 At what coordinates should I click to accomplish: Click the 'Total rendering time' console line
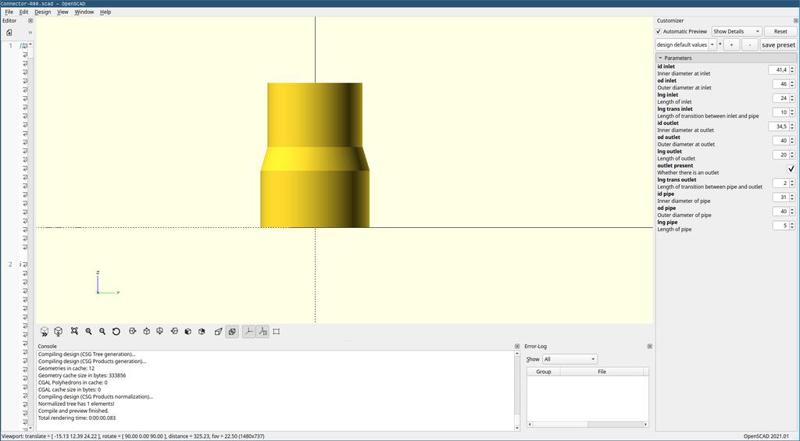pos(77,418)
